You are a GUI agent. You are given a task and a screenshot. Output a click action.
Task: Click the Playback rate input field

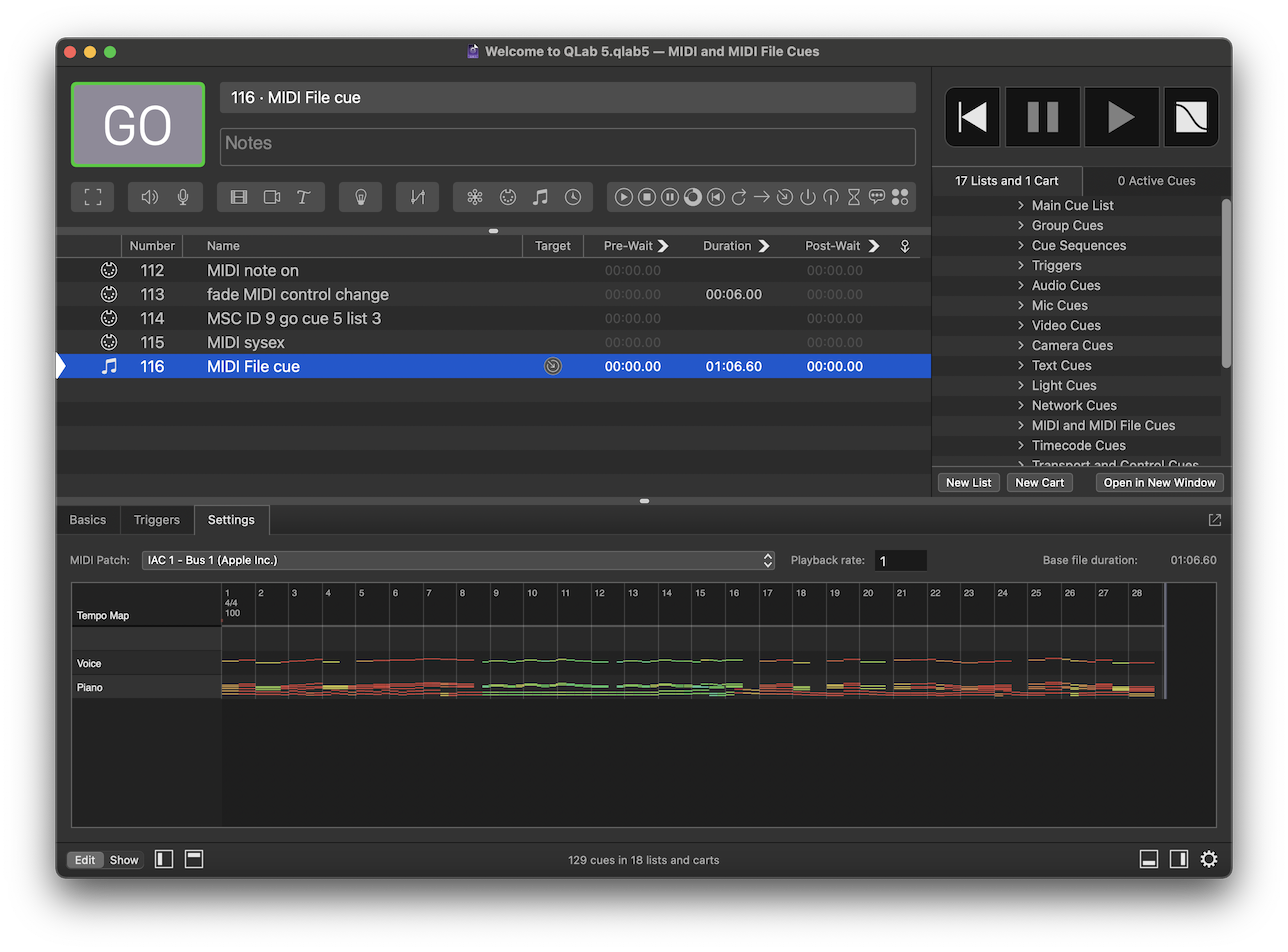pos(900,560)
